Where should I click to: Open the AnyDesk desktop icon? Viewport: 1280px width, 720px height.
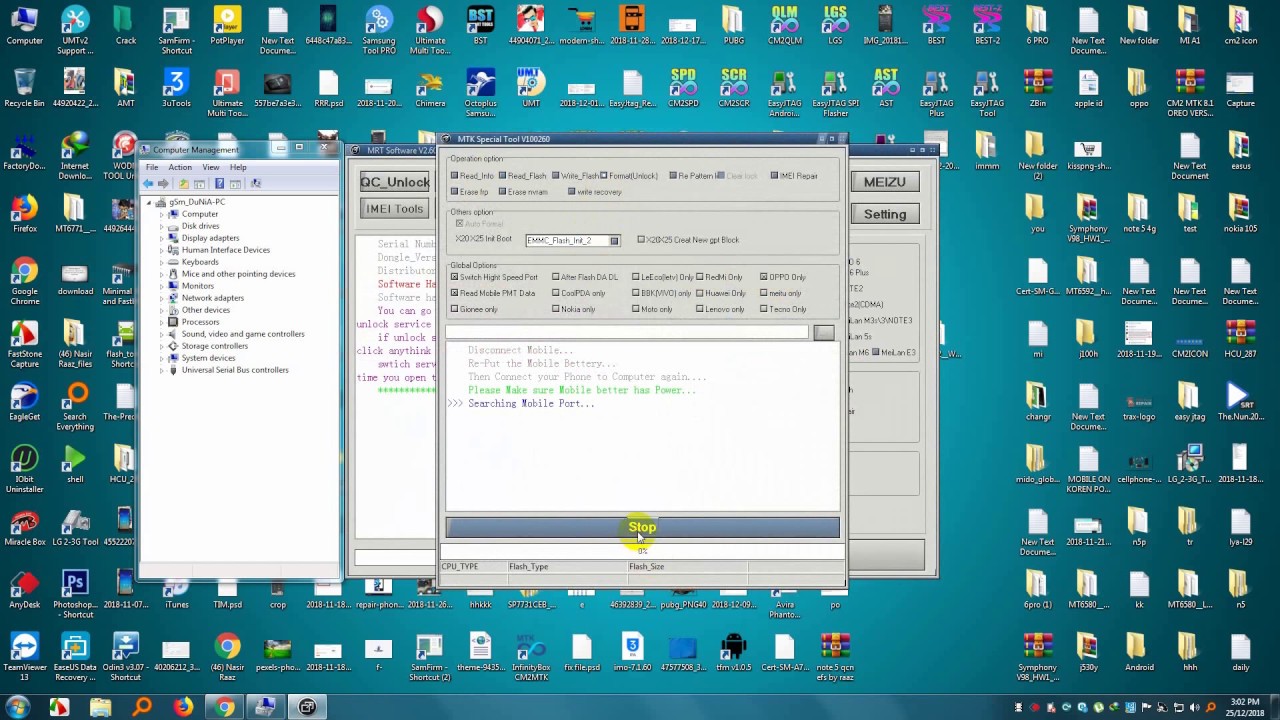coord(24,590)
